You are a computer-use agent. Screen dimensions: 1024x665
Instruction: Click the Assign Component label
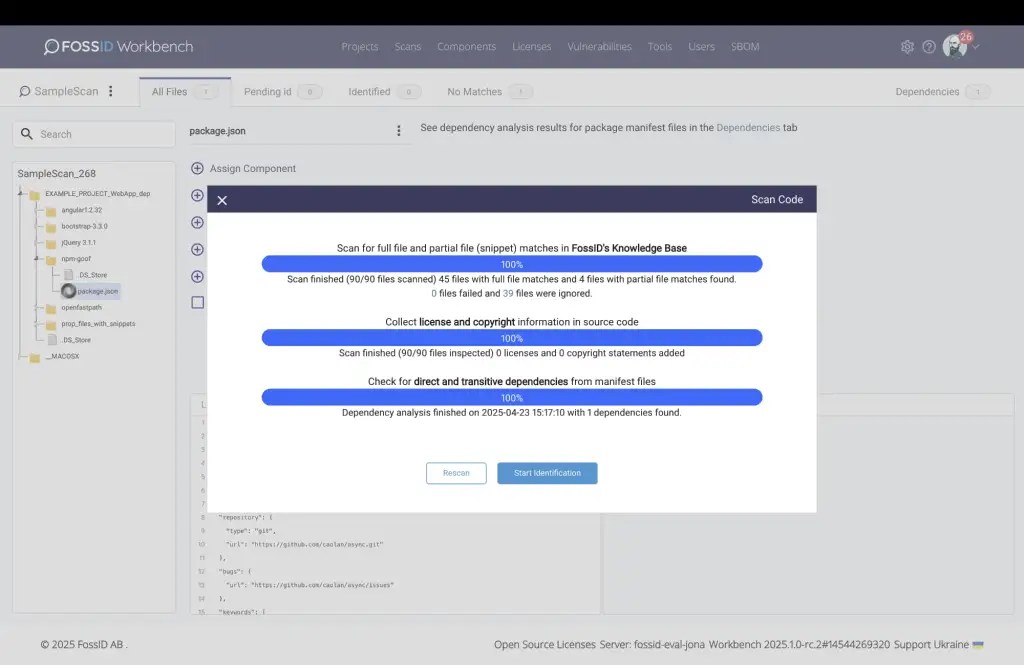click(253, 169)
